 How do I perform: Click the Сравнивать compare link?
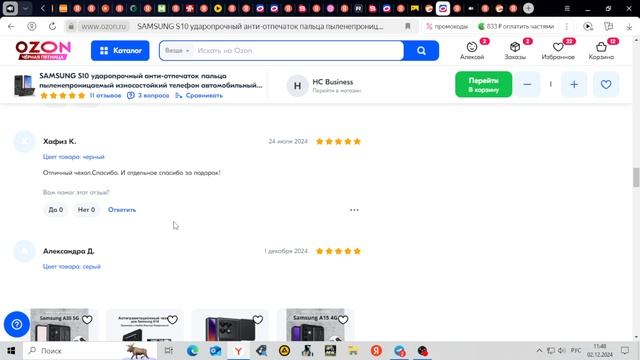pyautogui.click(x=199, y=96)
